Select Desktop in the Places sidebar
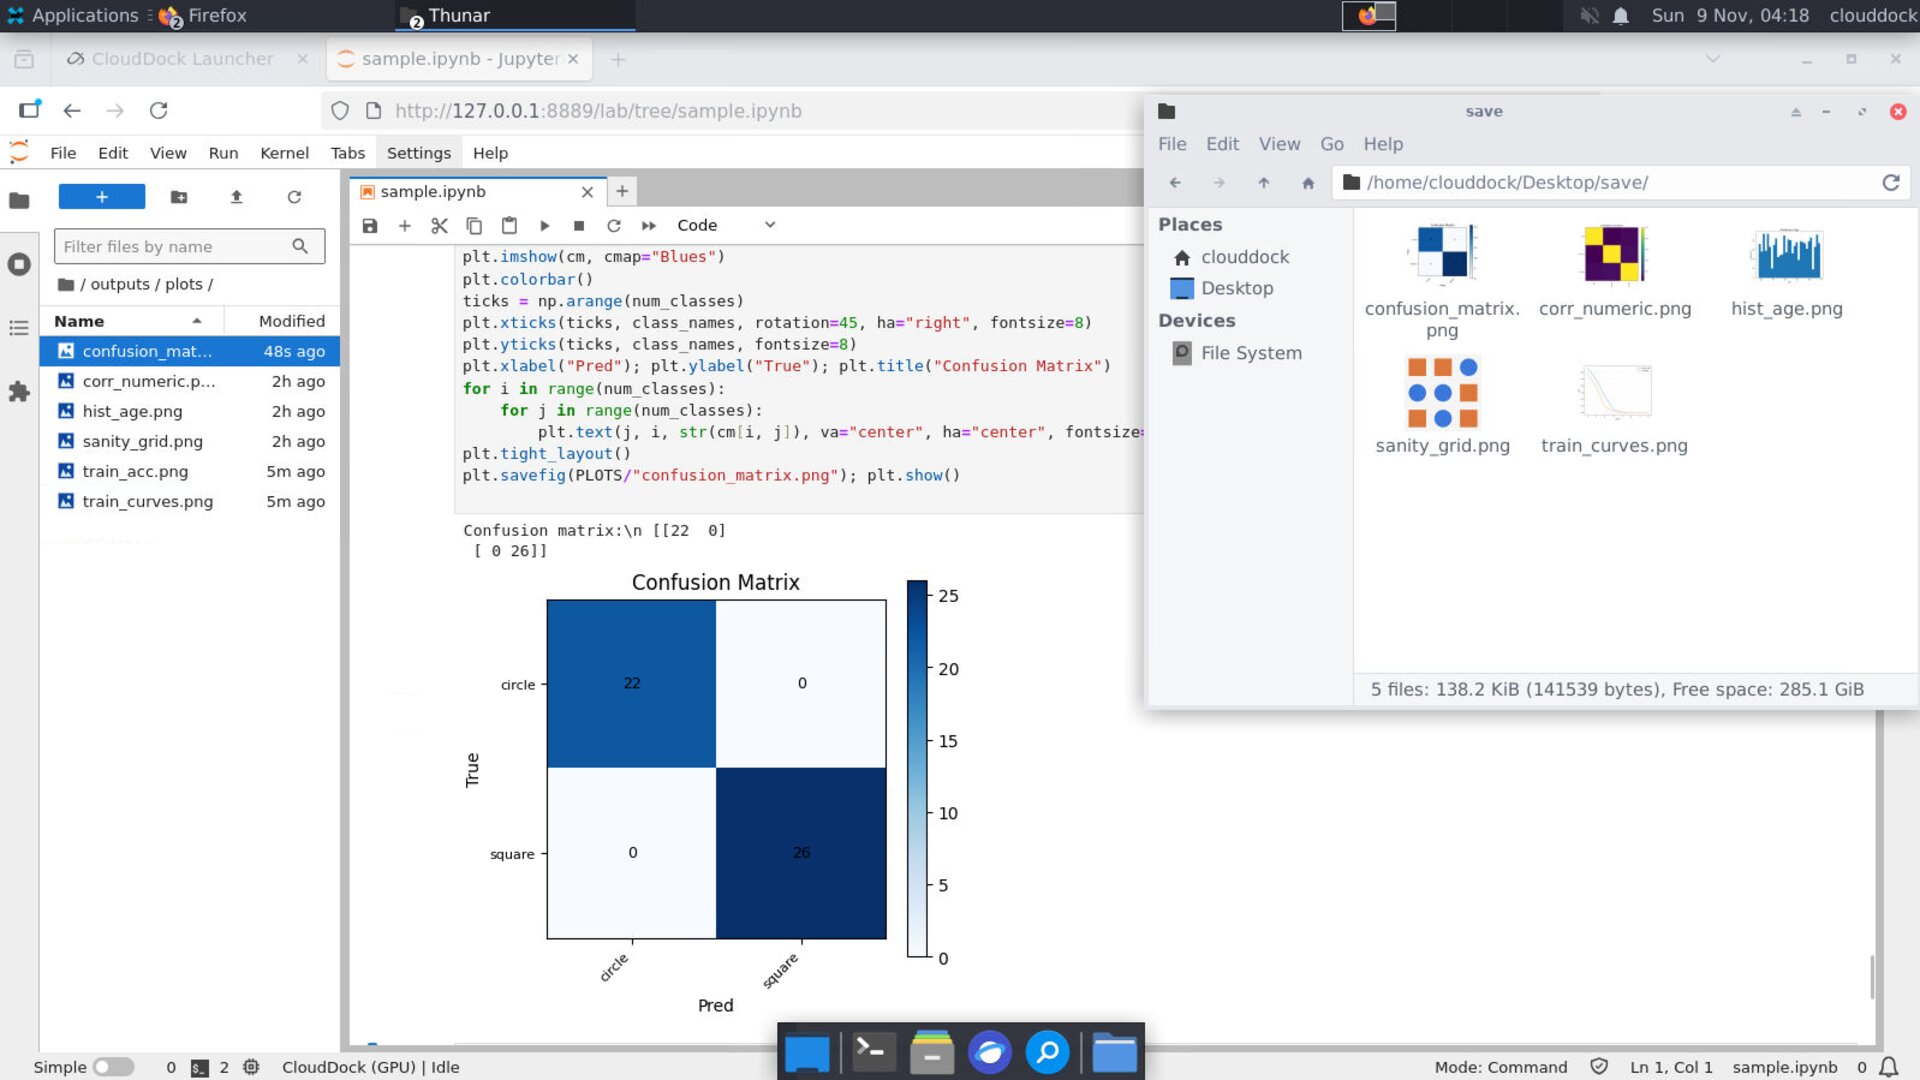 tap(1236, 288)
